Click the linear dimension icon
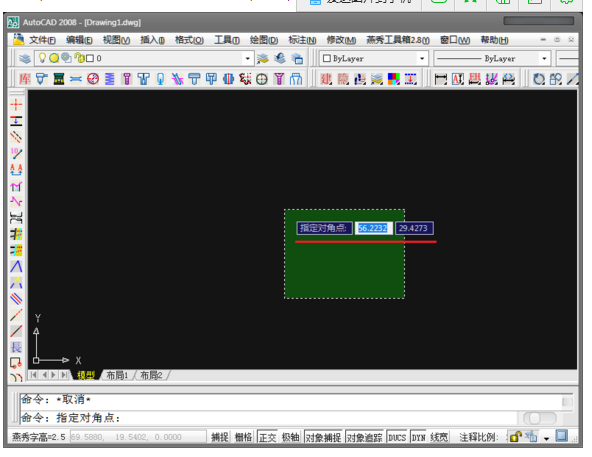592x457 pixels. tap(441, 79)
